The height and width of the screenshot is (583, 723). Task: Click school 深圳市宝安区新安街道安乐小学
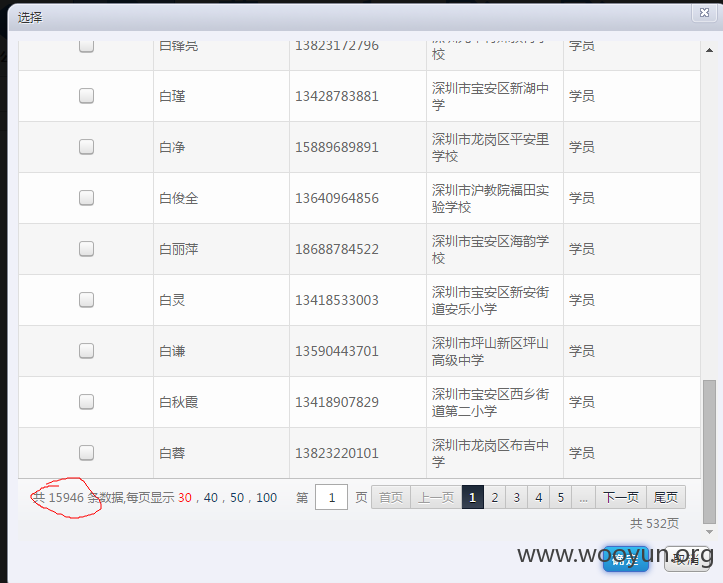[490, 300]
